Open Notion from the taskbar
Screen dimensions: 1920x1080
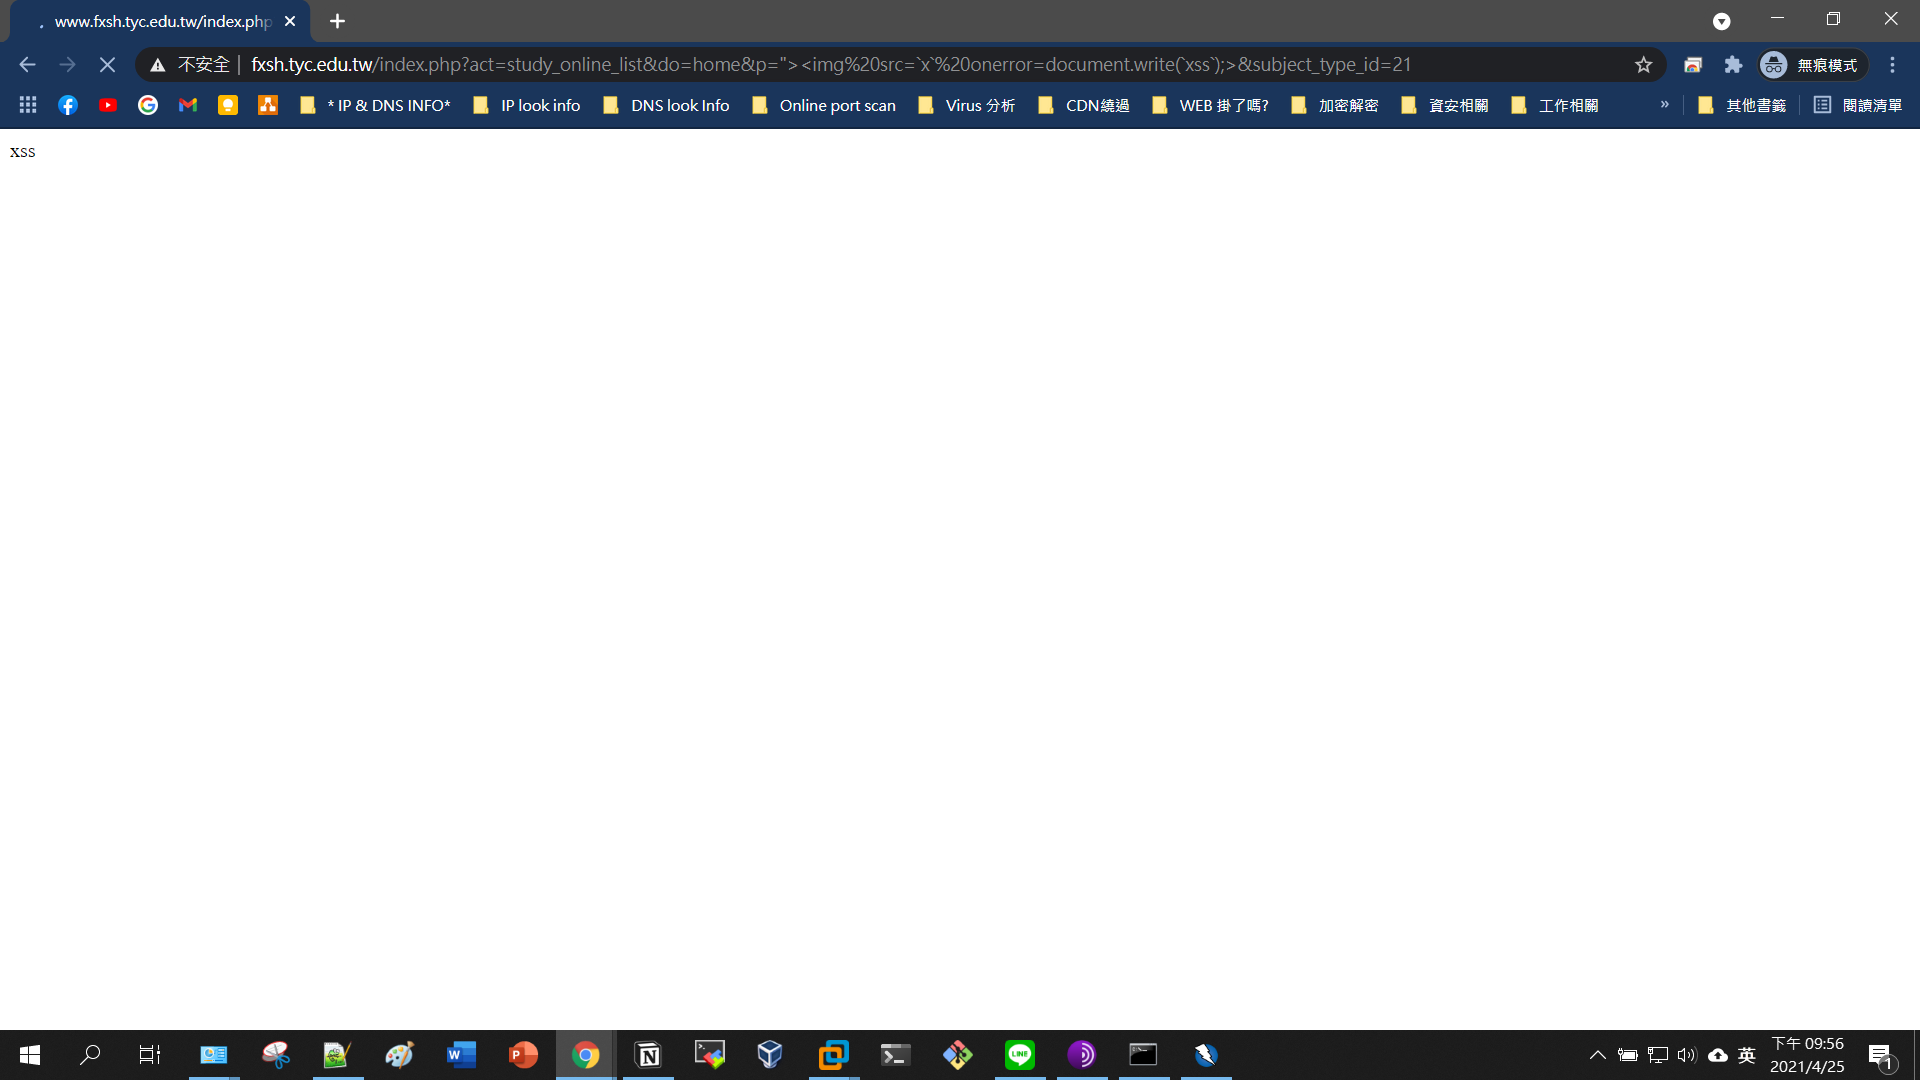[648, 1055]
